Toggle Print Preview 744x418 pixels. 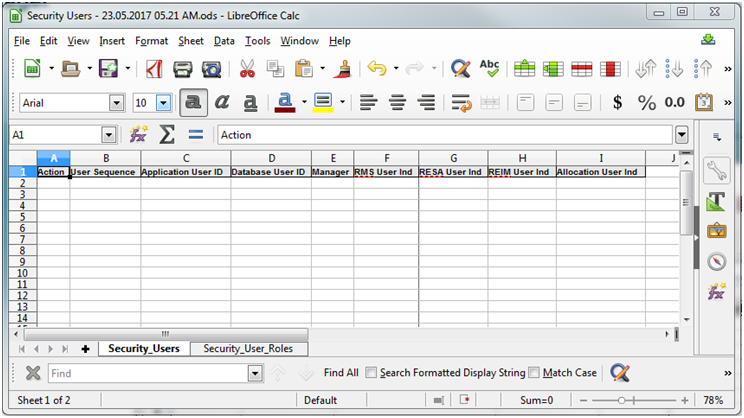(x=211, y=69)
